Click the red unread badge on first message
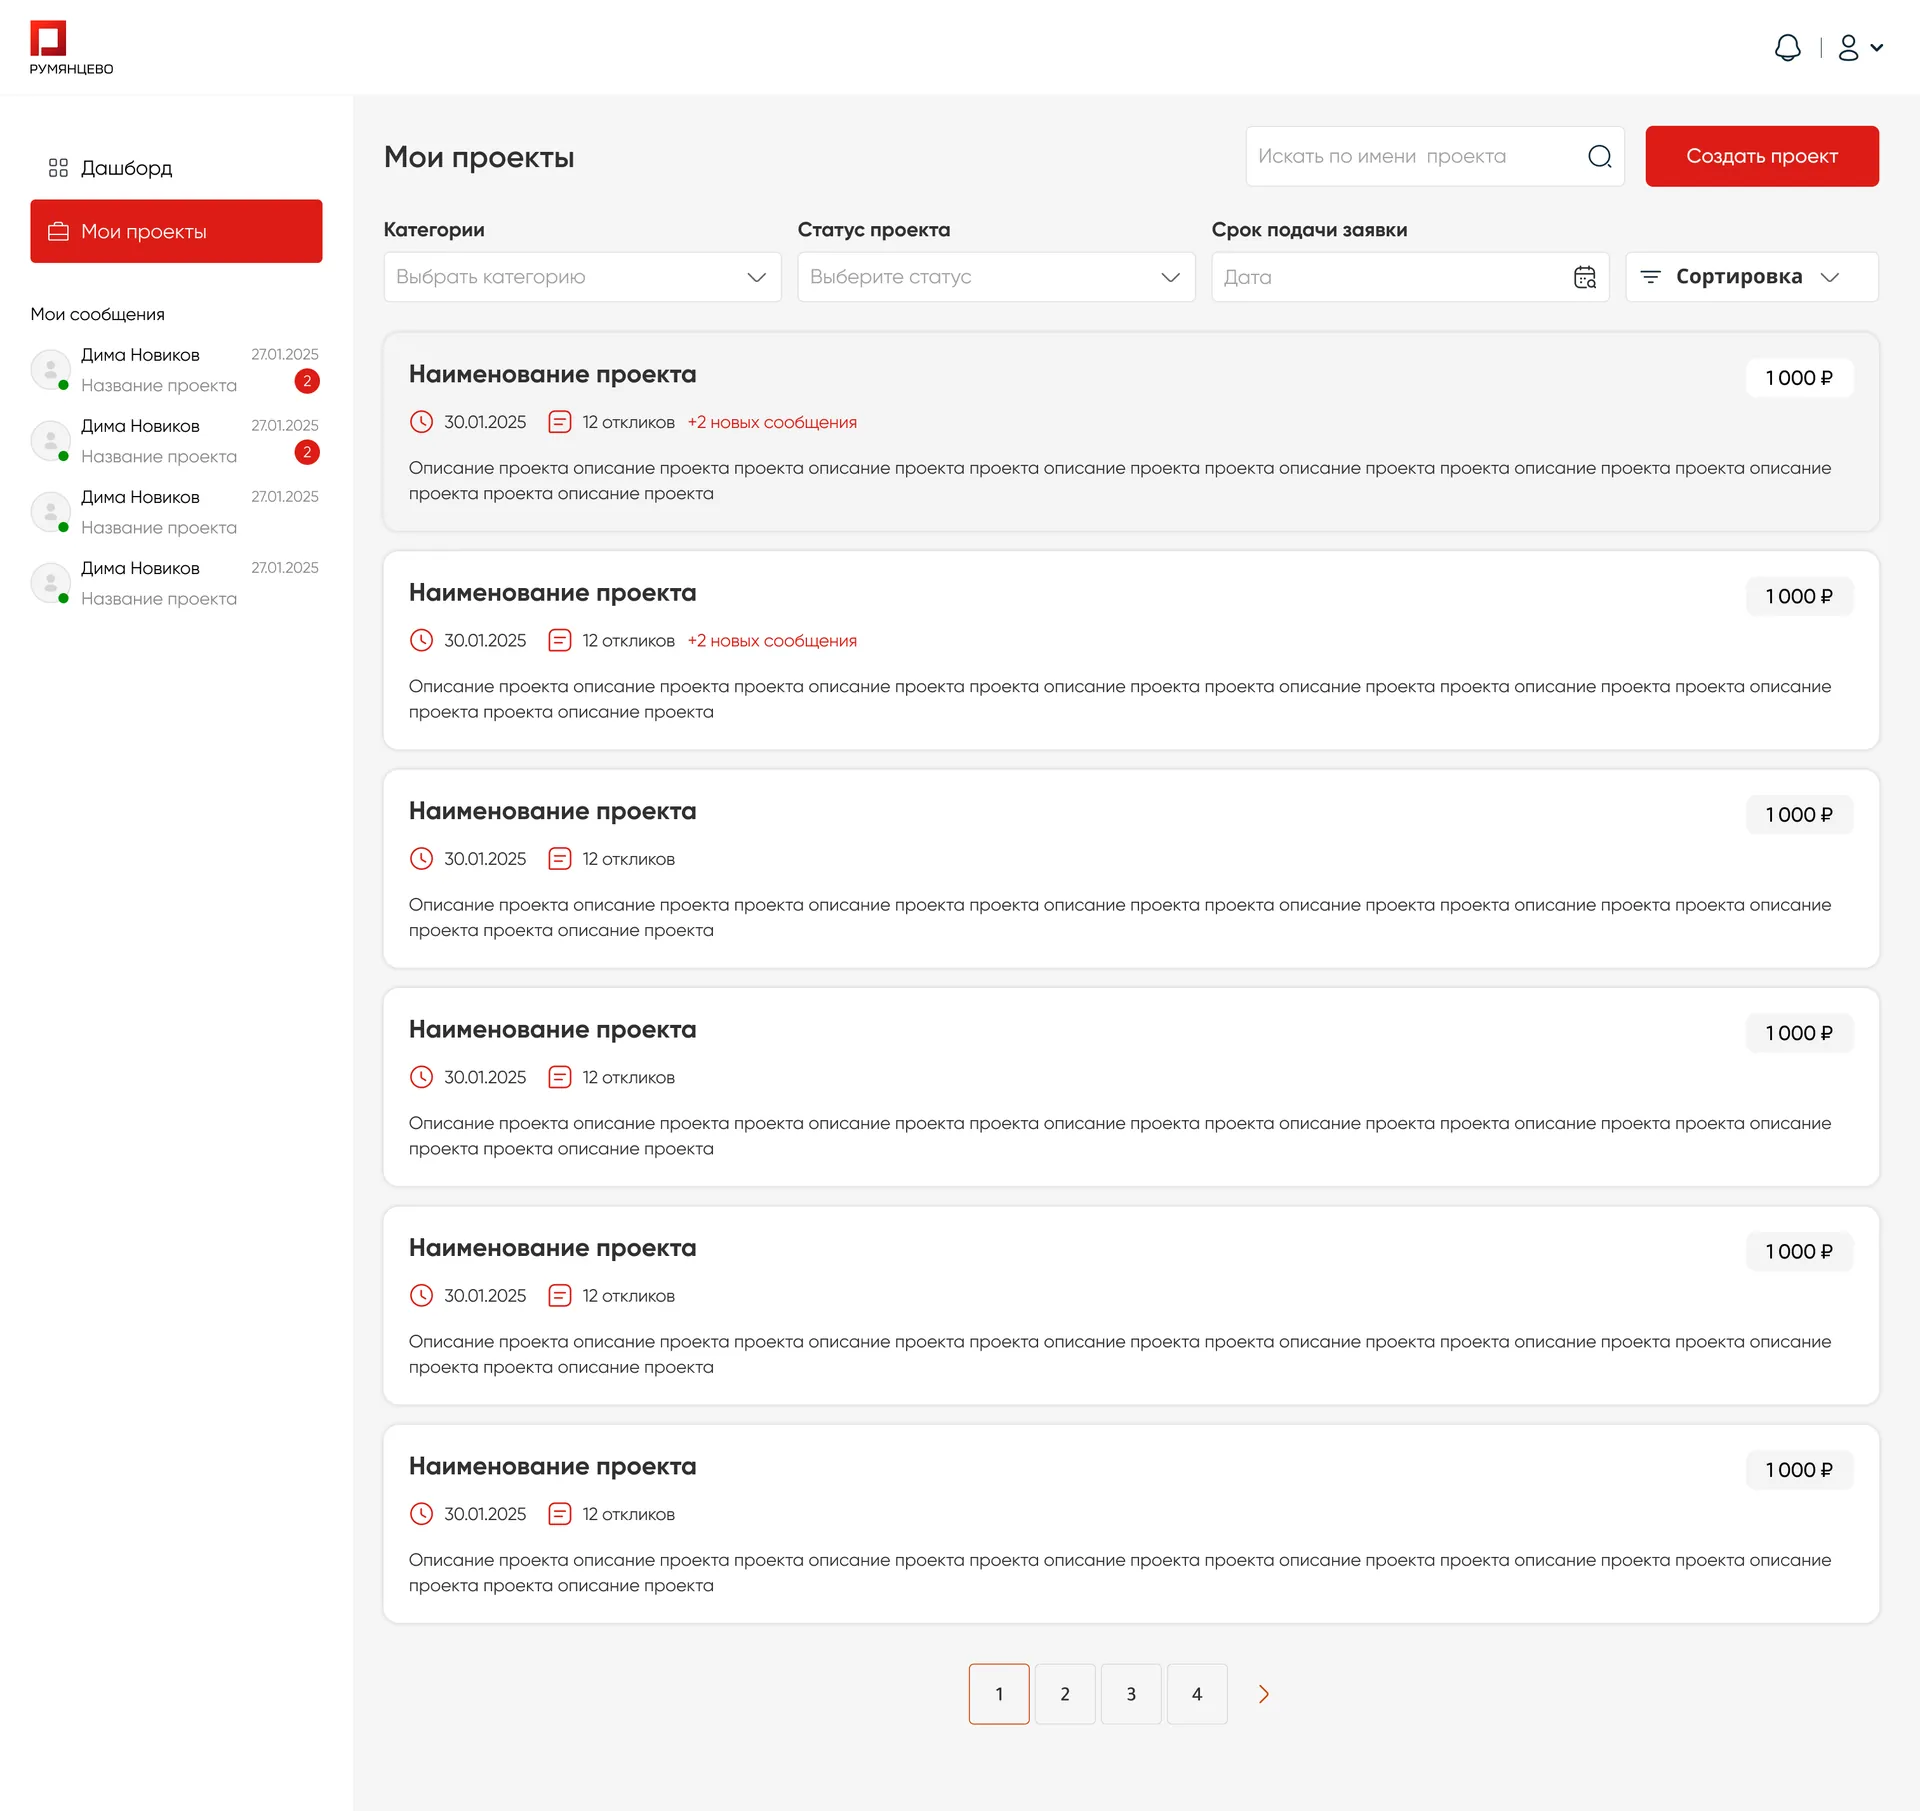 tap(307, 381)
